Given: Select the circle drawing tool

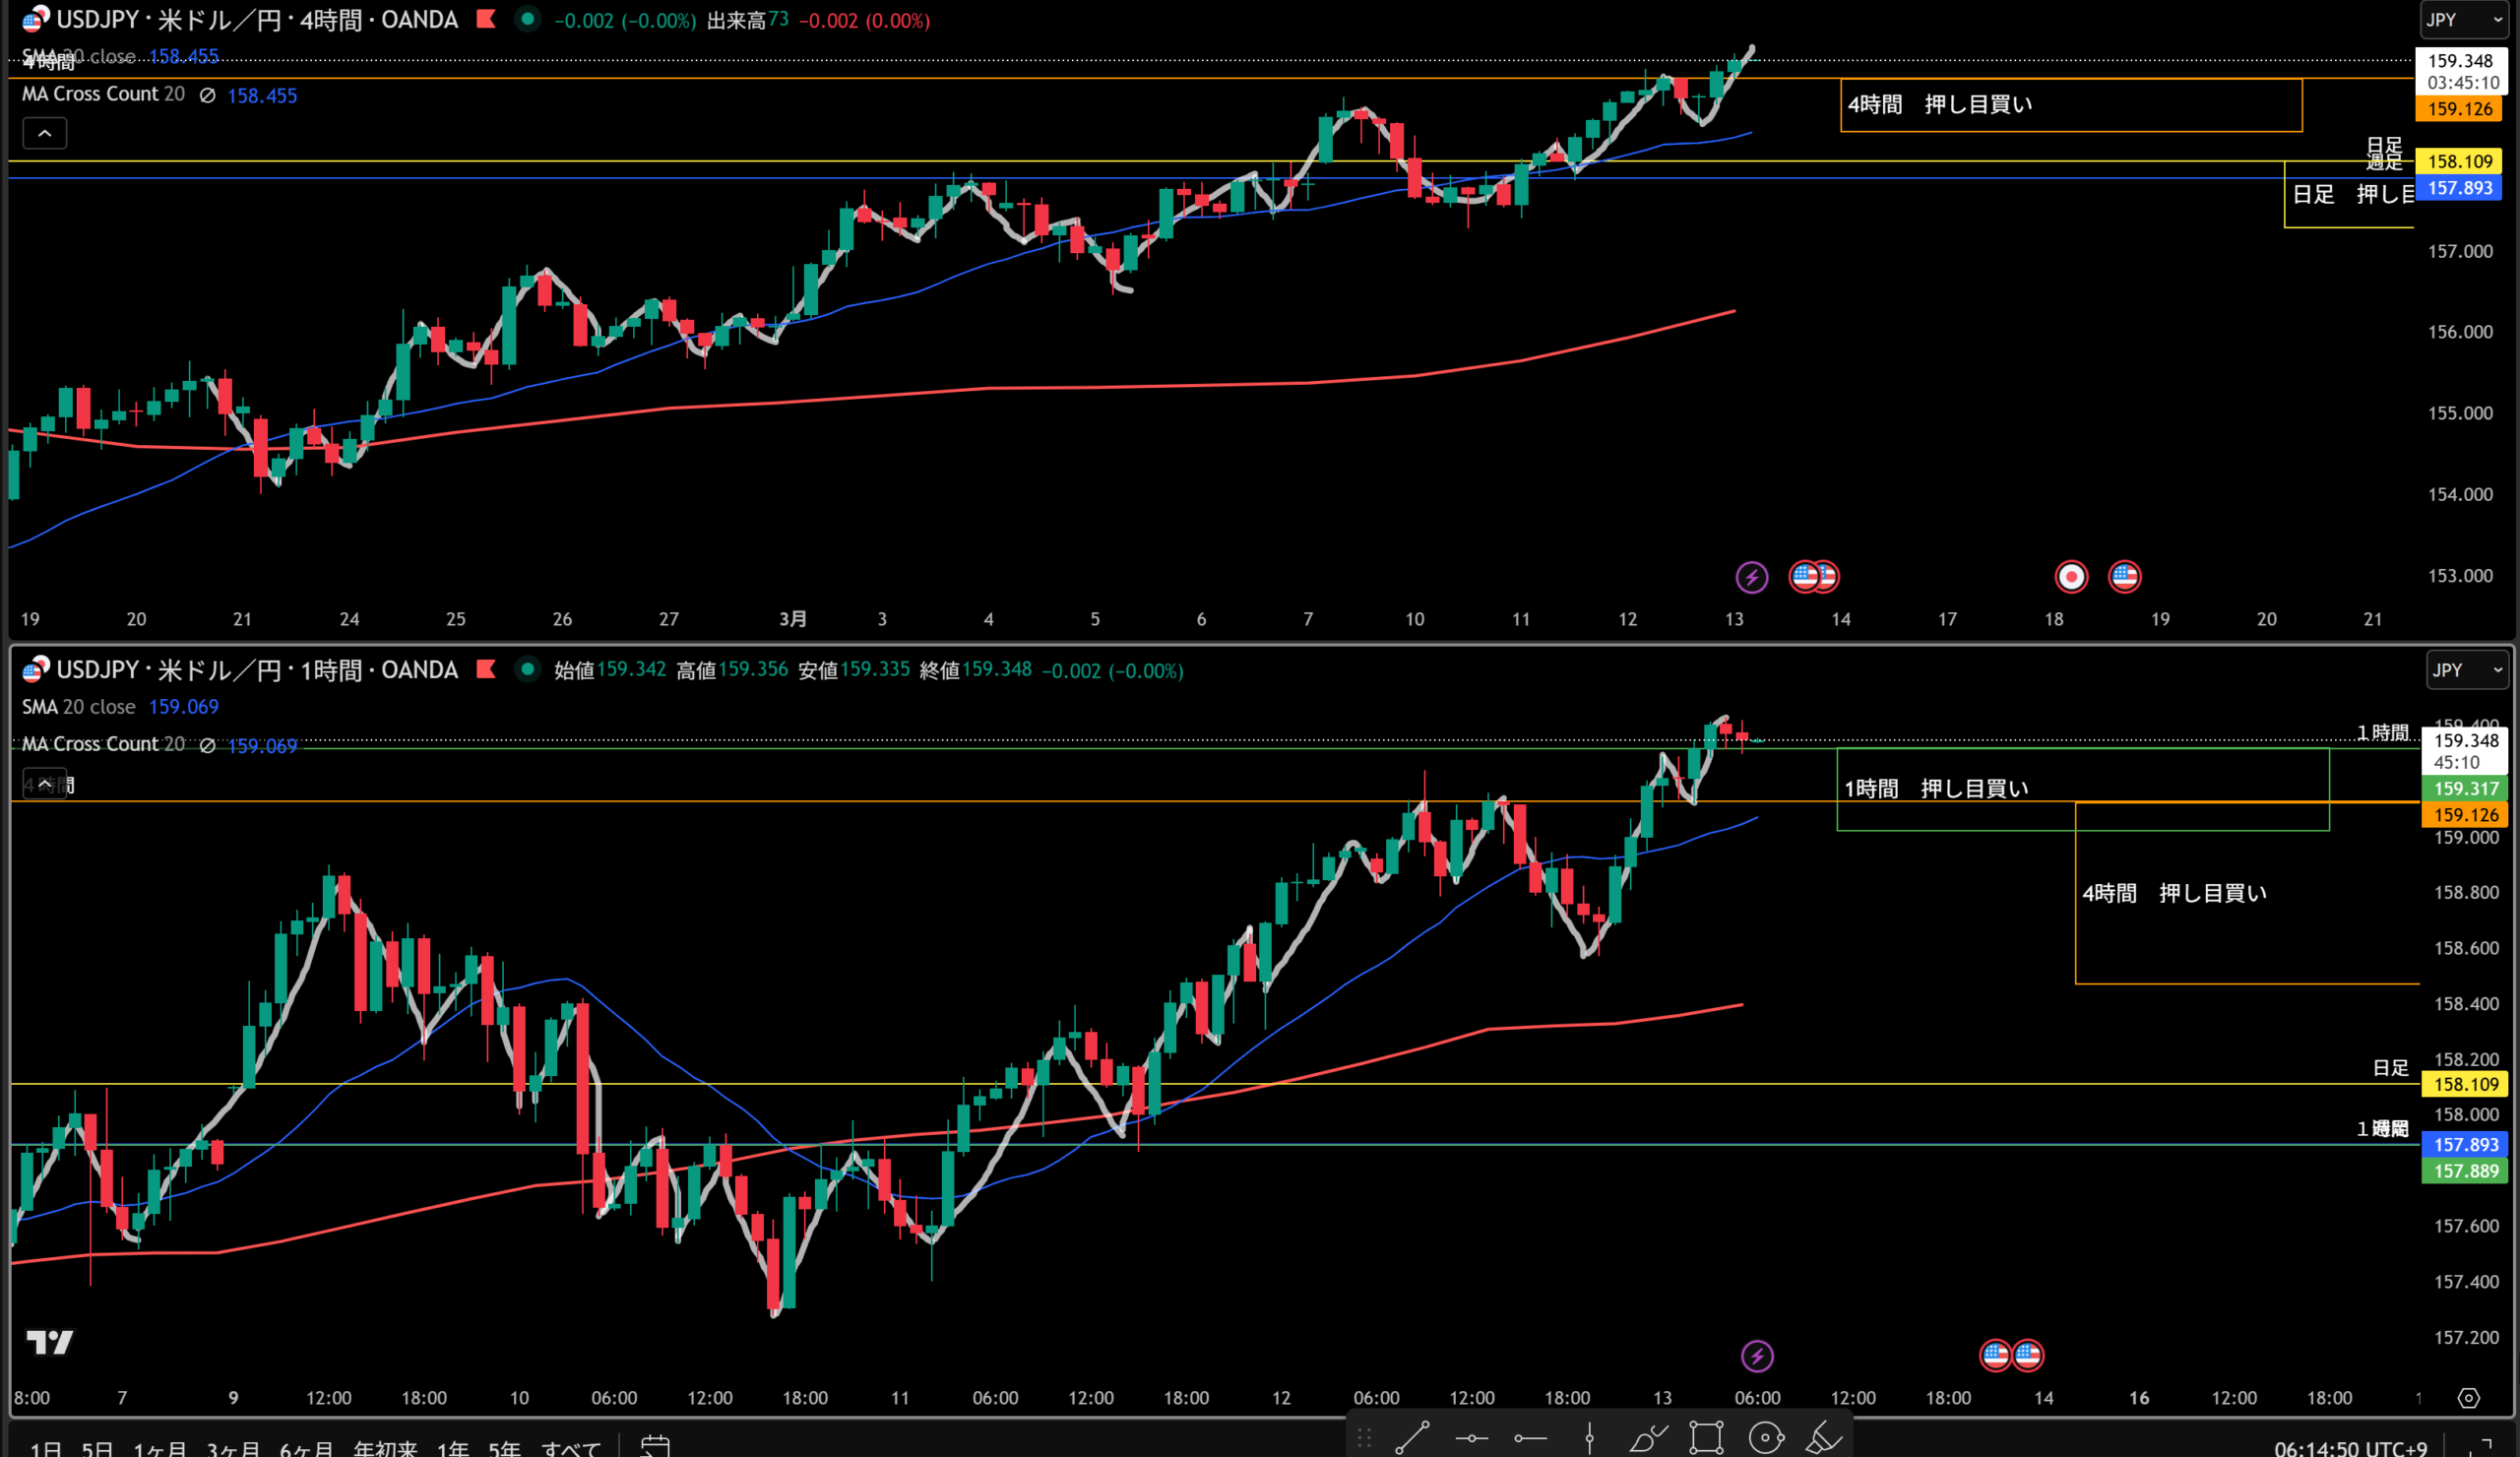Looking at the screenshot, I should (x=1765, y=1438).
